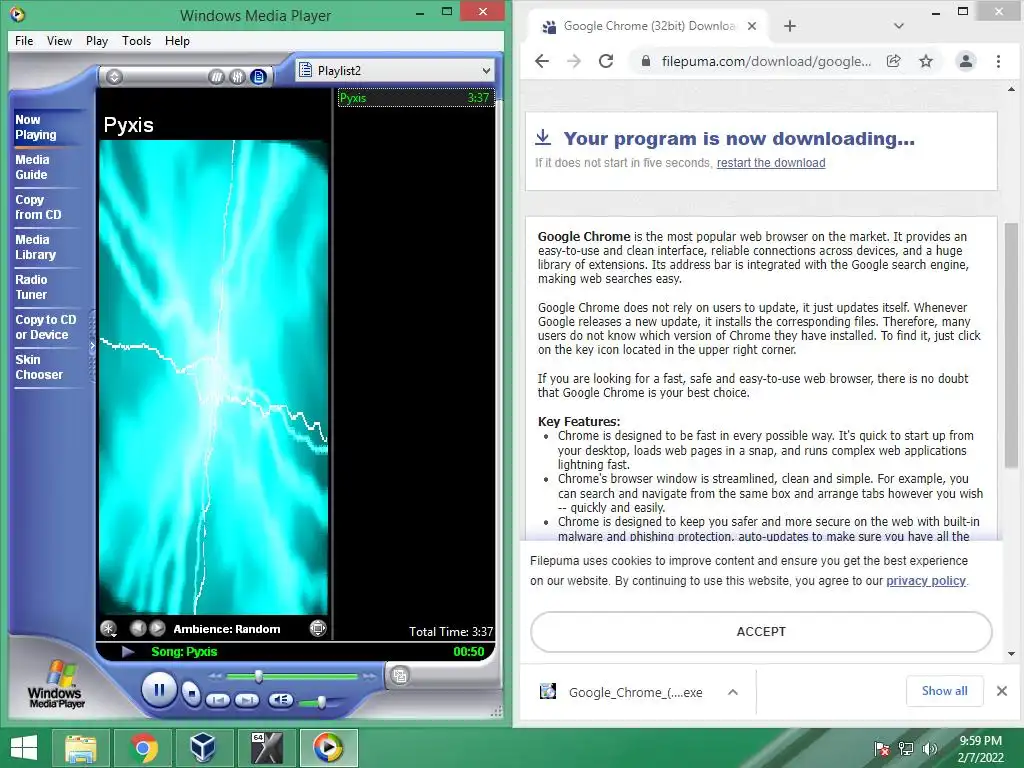Open the File menu in Media Player
The width and height of the screenshot is (1024, 768).
tap(24, 40)
